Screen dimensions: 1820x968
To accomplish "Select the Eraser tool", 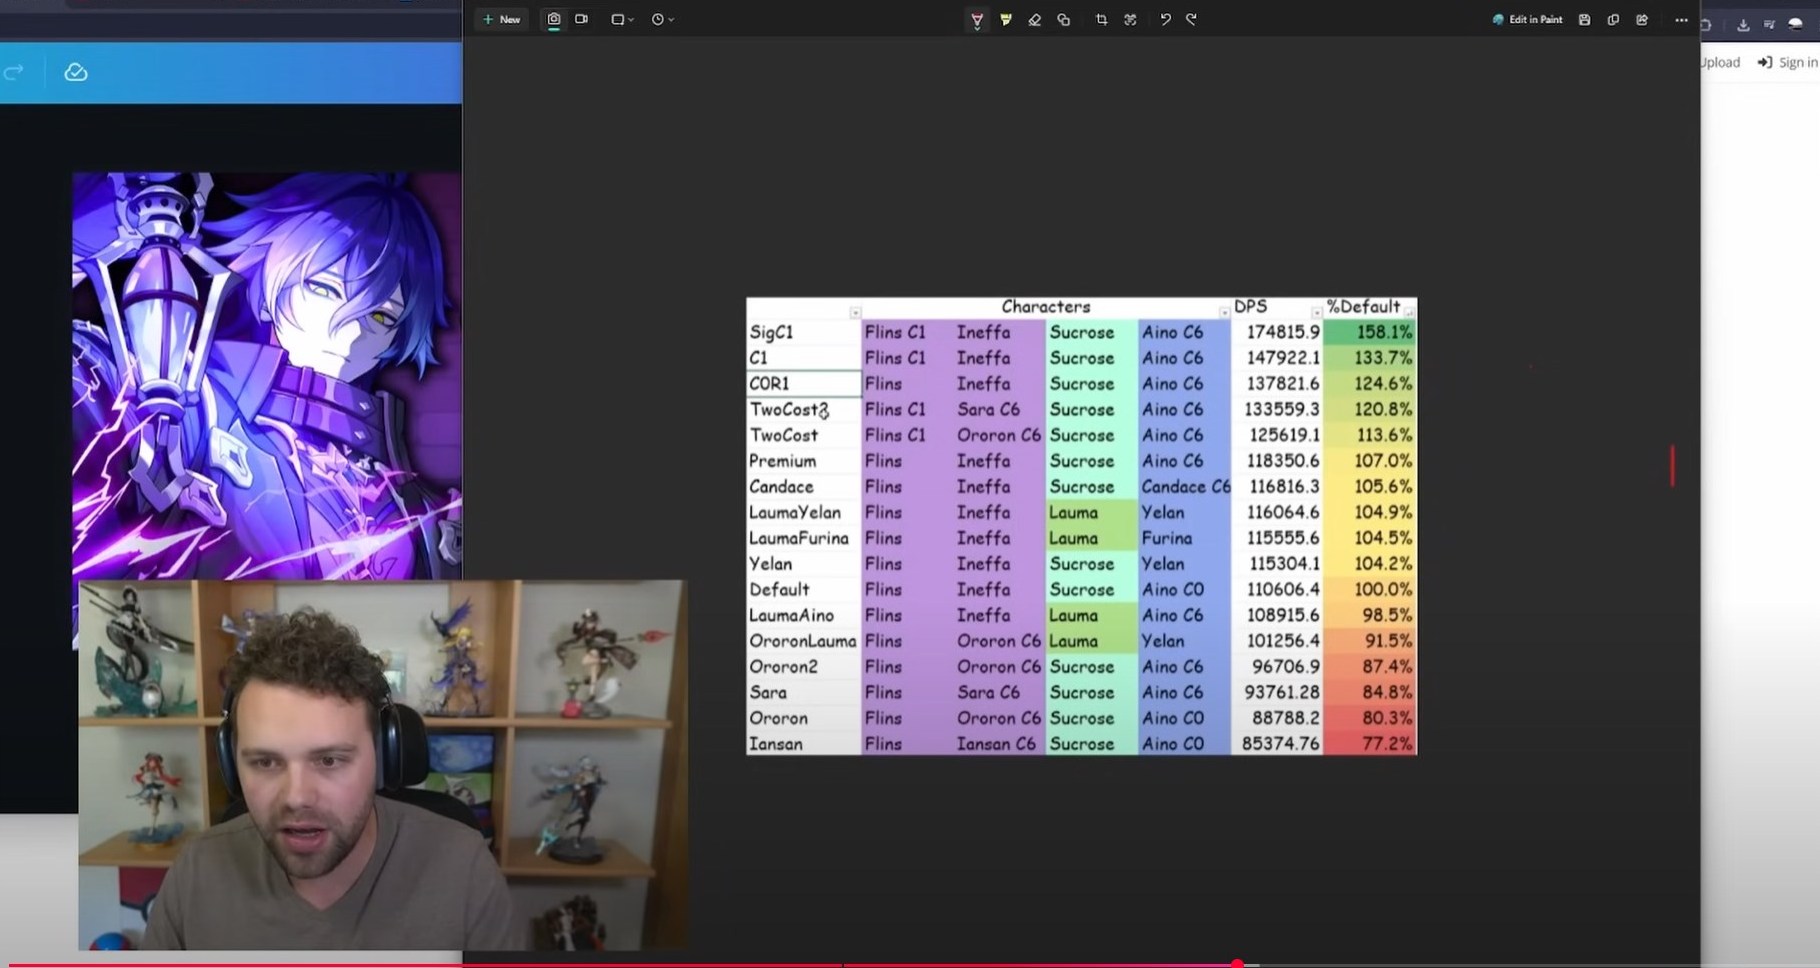I will (1035, 20).
